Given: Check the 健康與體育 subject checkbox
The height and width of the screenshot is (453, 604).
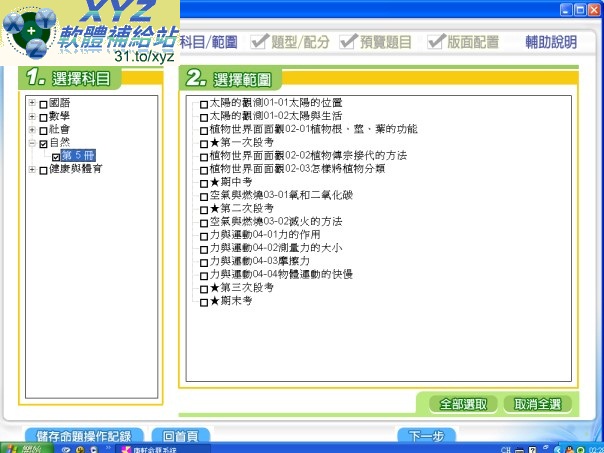Looking at the screenshot, I should click(44, 170).
